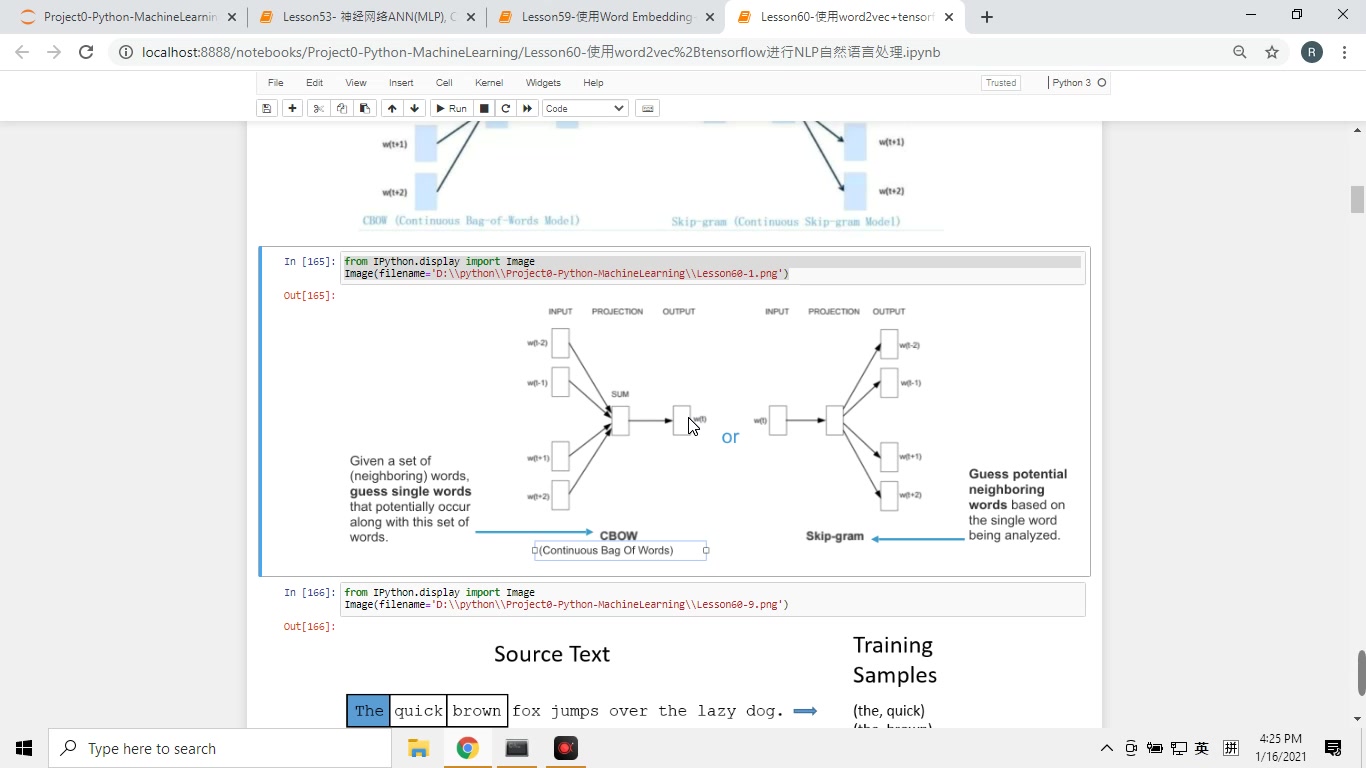Viewport: 1366px width, 768px height.
Task: Click code cell In [165] input area
Action: [x=712, y=268]
